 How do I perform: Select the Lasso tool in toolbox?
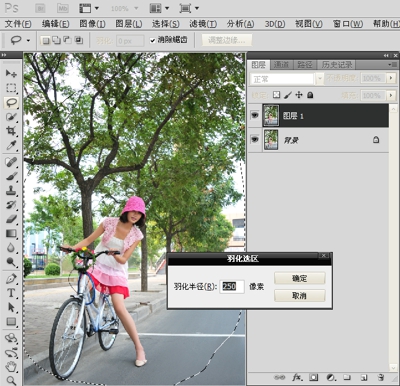pyautogui.click(x=11, y=102)
